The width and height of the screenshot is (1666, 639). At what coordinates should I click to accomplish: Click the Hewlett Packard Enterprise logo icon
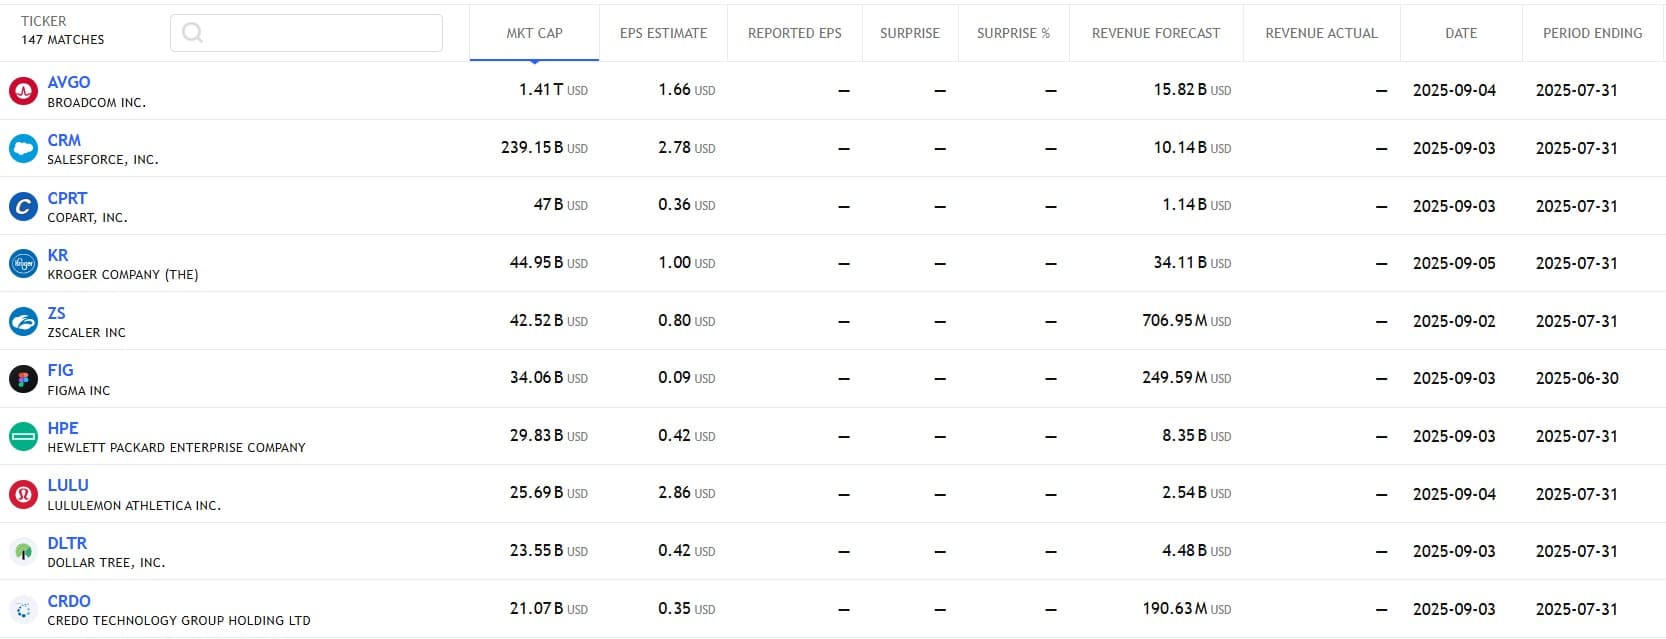pyautogui.click(x=23, y=437)
